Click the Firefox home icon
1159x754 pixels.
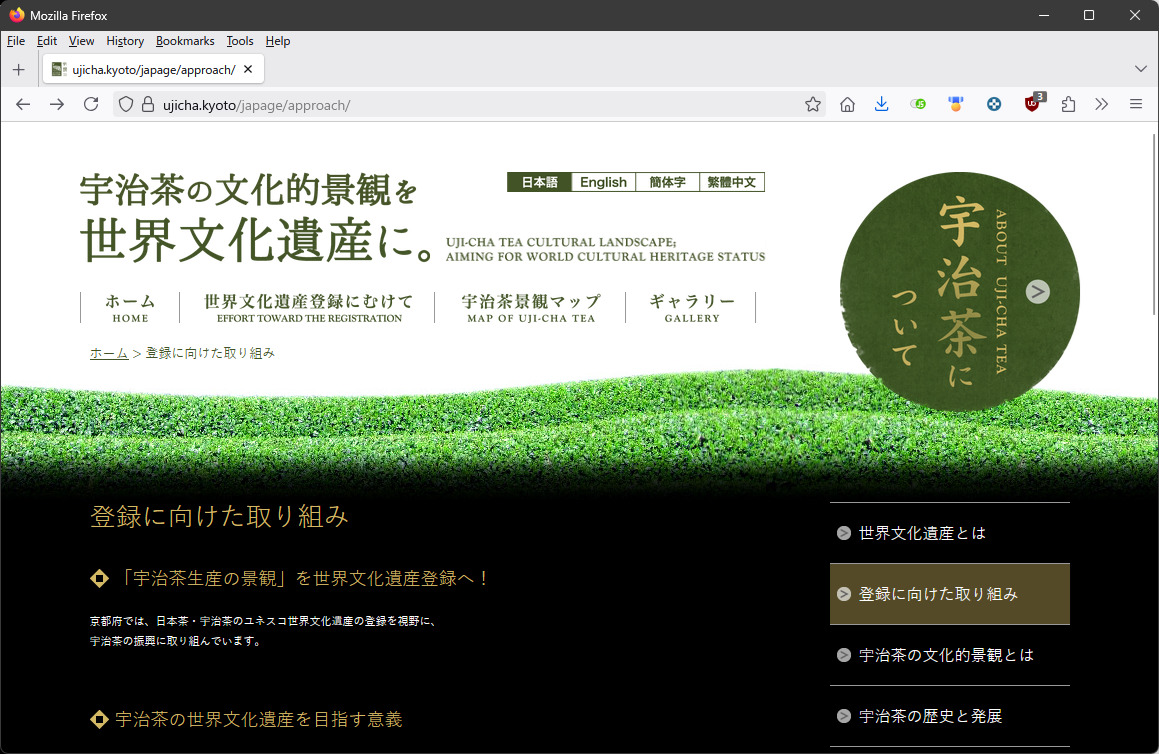click(847, 104)
